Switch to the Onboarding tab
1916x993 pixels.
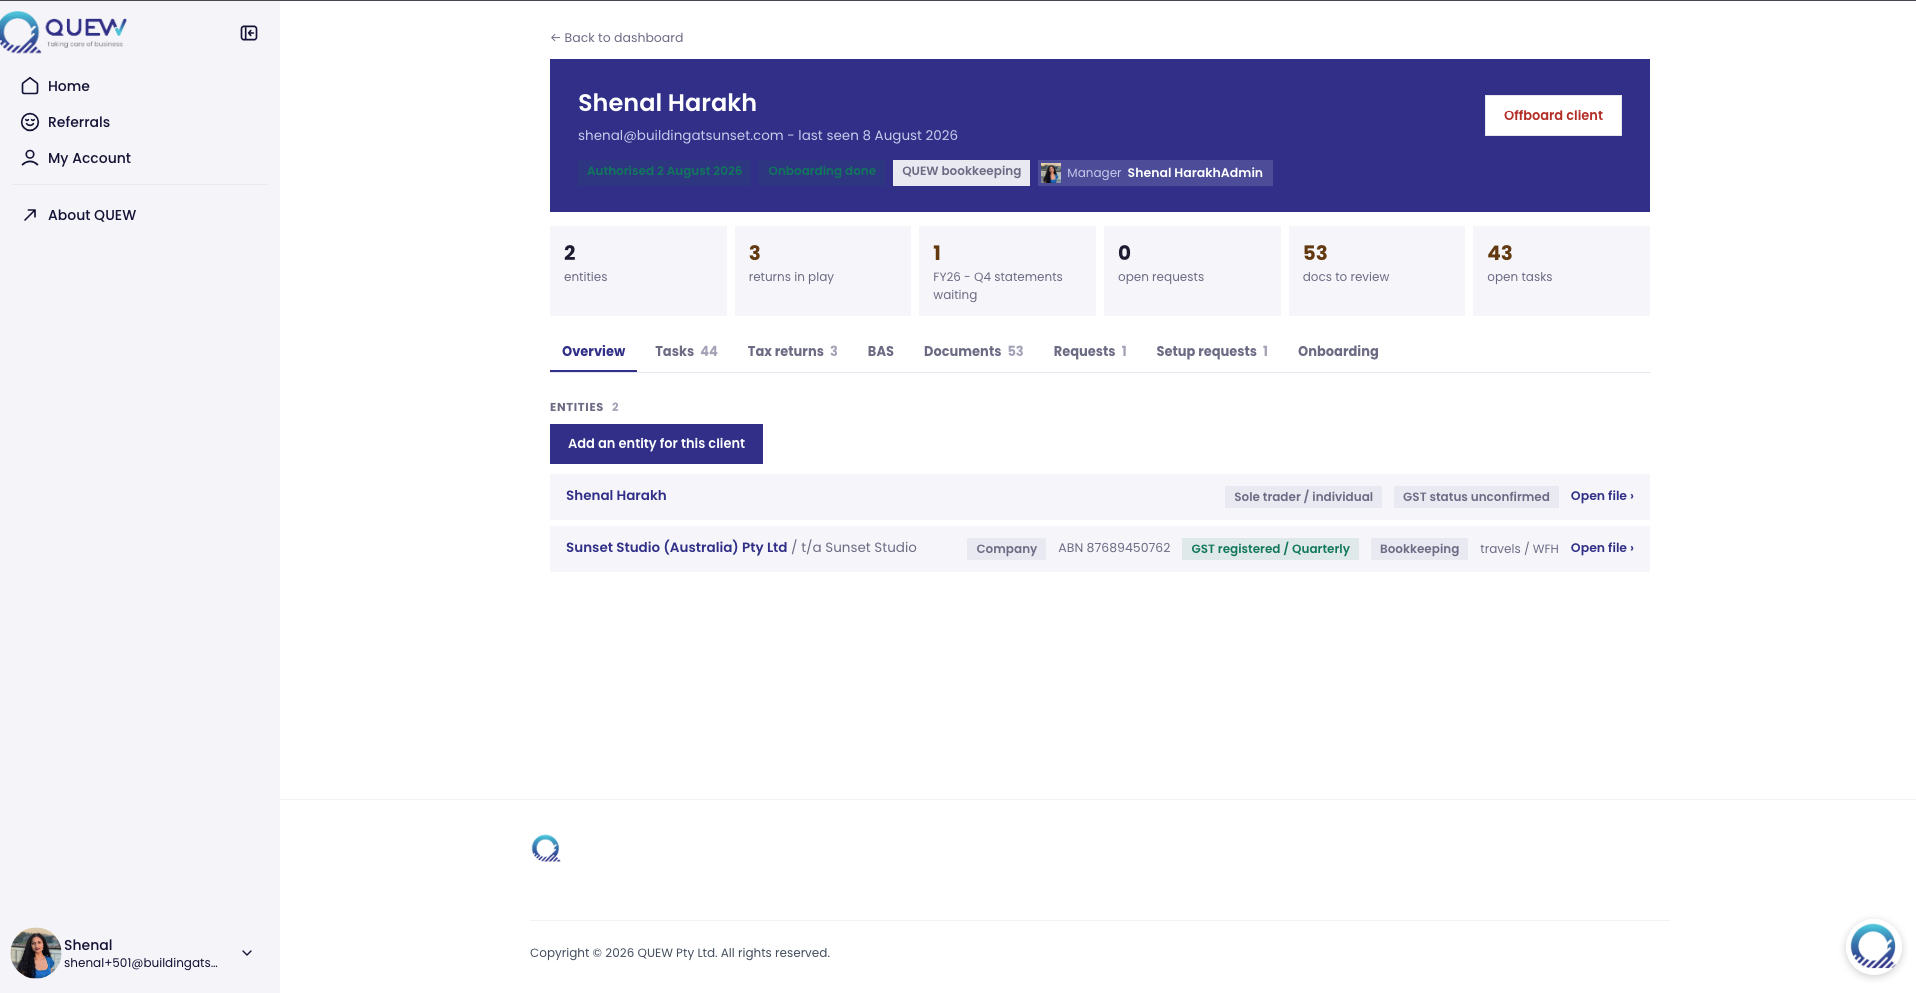pos(1338,352)
